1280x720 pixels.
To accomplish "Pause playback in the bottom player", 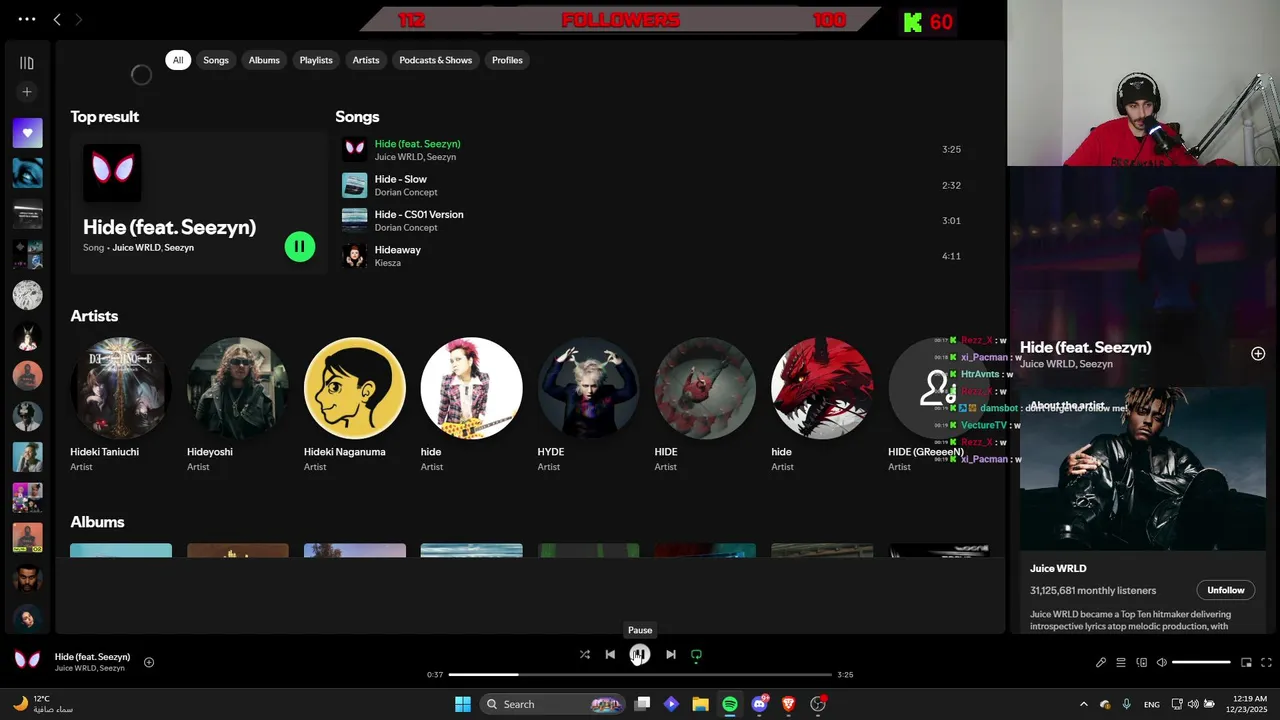I will pyautogui.click(x=640, y=654).
